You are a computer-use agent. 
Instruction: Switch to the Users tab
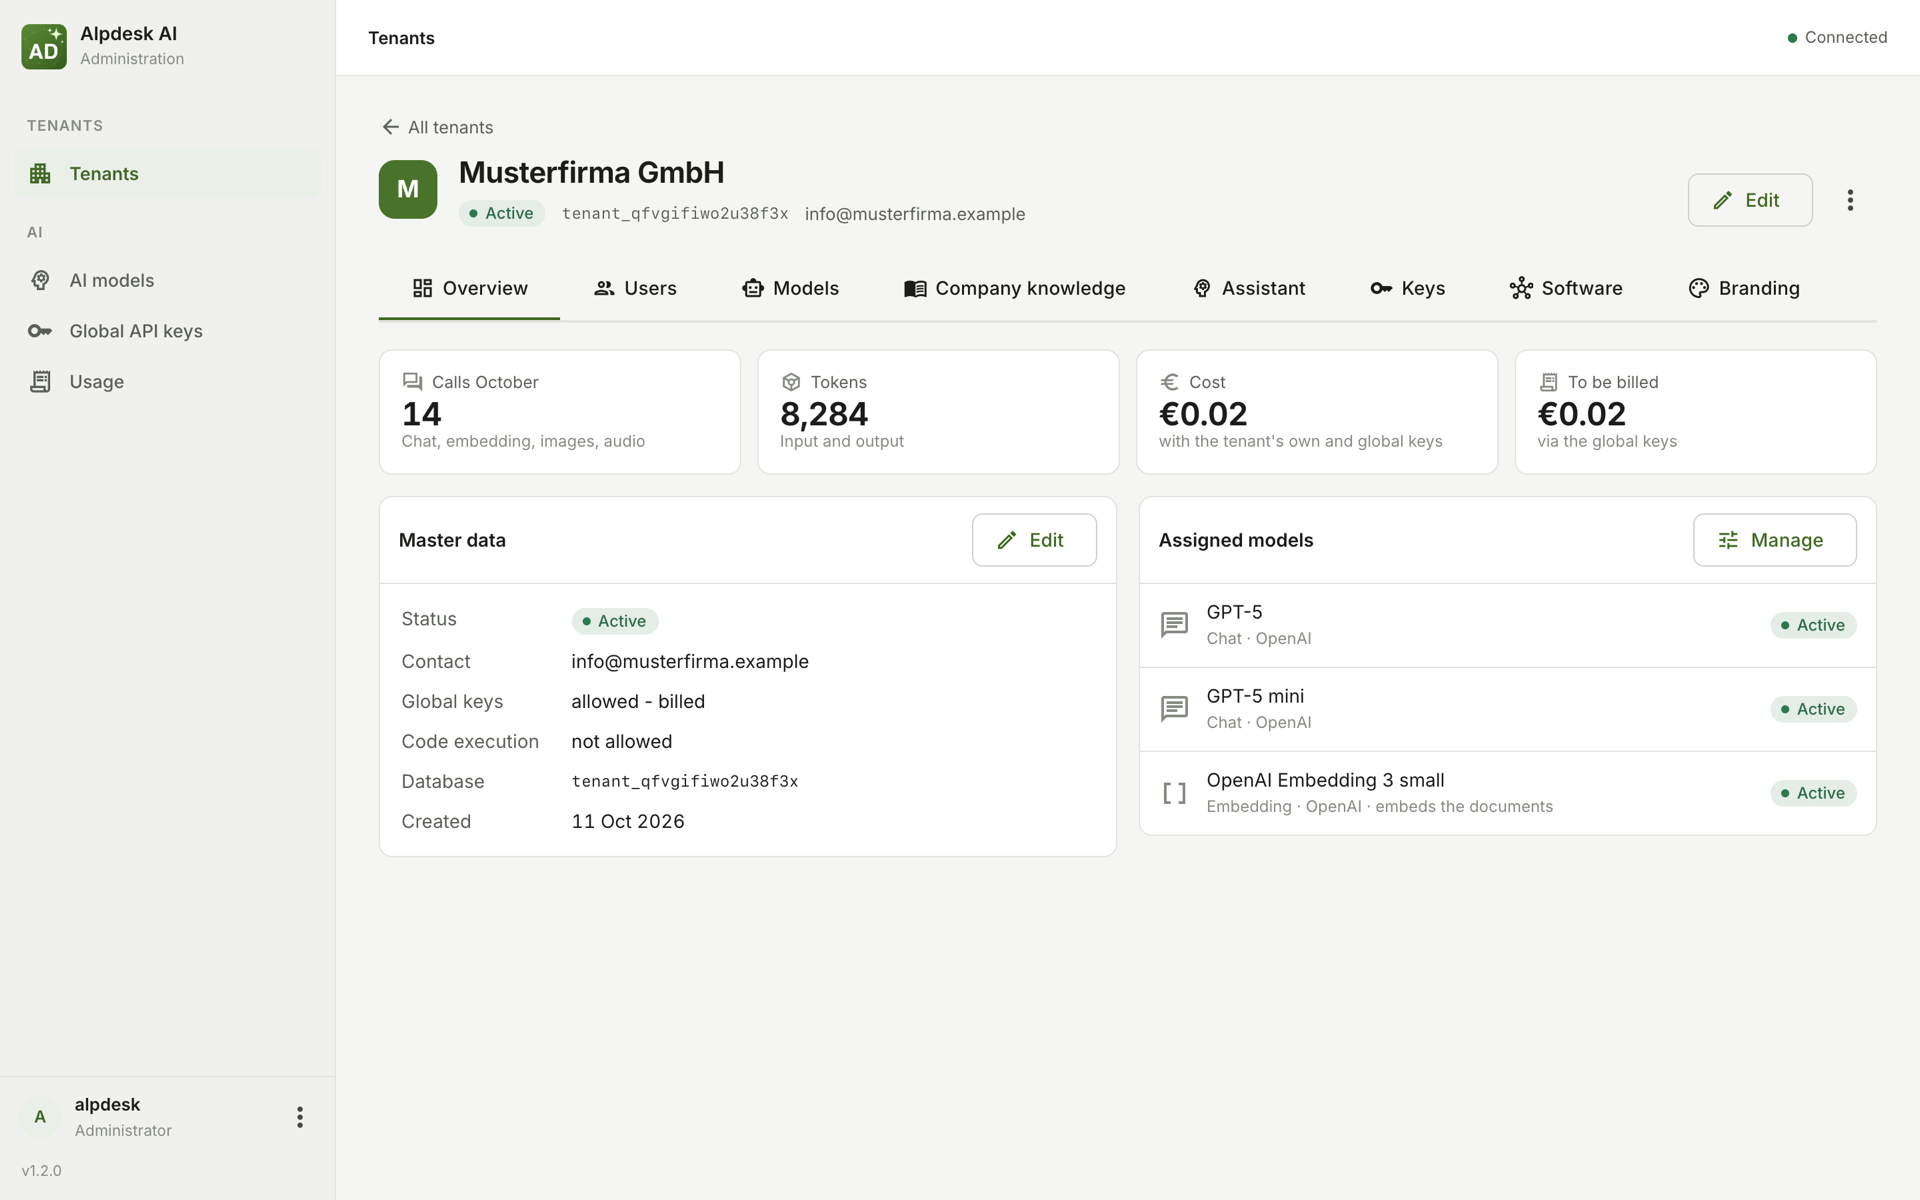[x=635, y=289]
